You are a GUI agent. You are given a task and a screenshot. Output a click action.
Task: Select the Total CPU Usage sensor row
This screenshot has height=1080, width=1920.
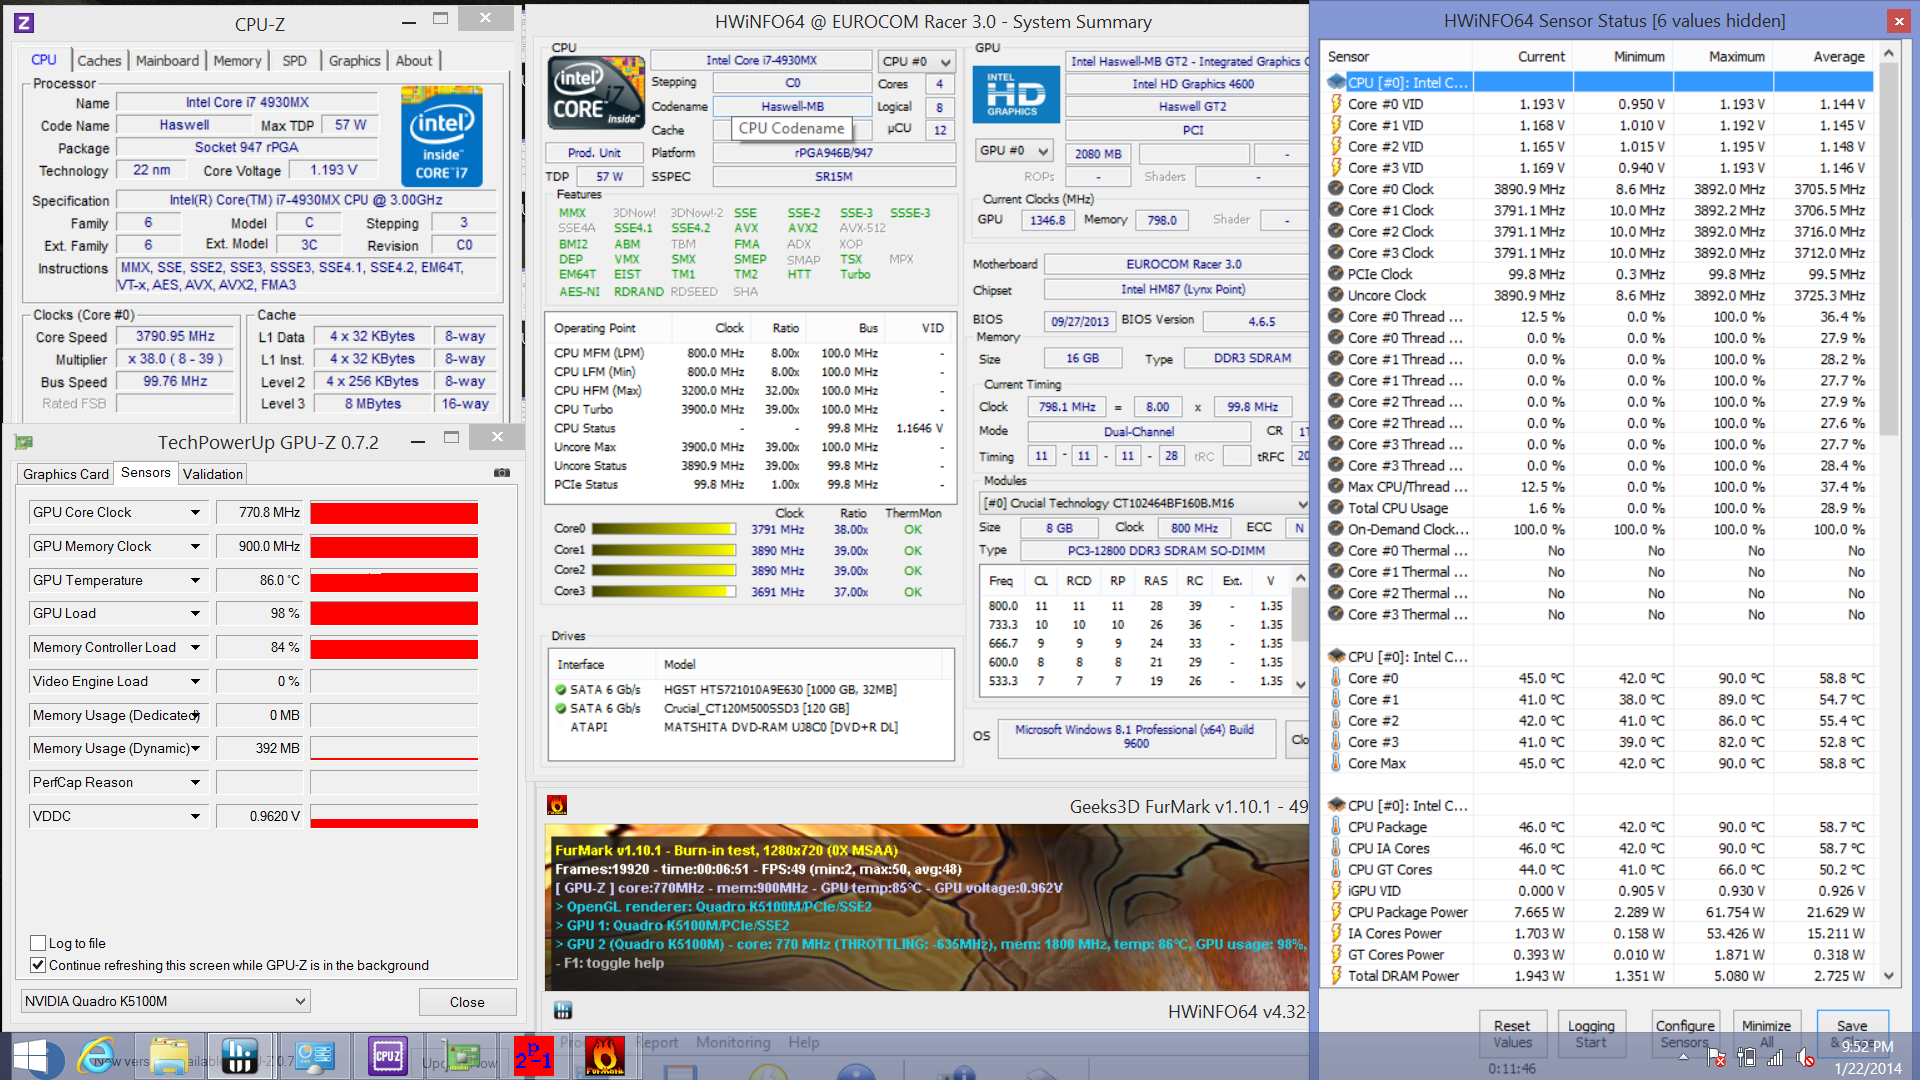(x=1600, y=508)
